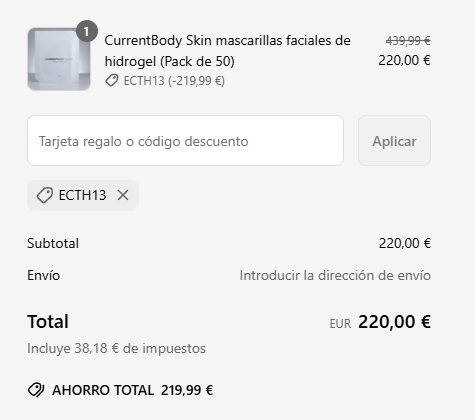
Task: Click the Introducir la dirección de envío text
Action: [335, 275]
